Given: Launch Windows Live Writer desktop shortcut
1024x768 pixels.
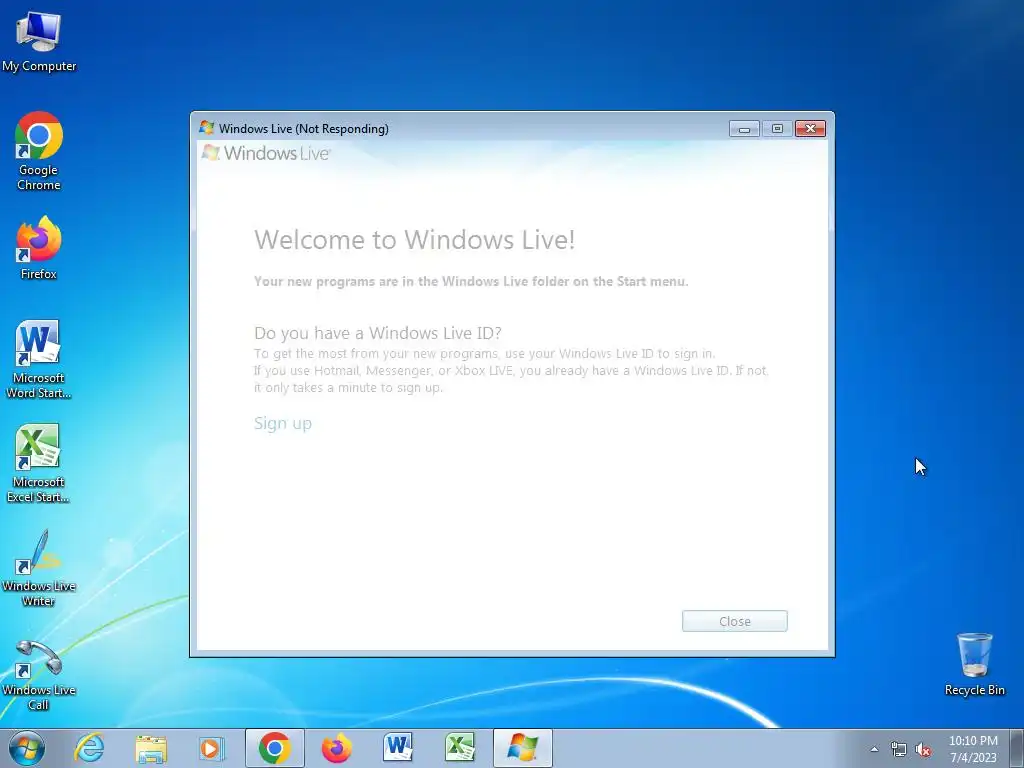Looking at the screenshot, I should click(x=39, y=568).
